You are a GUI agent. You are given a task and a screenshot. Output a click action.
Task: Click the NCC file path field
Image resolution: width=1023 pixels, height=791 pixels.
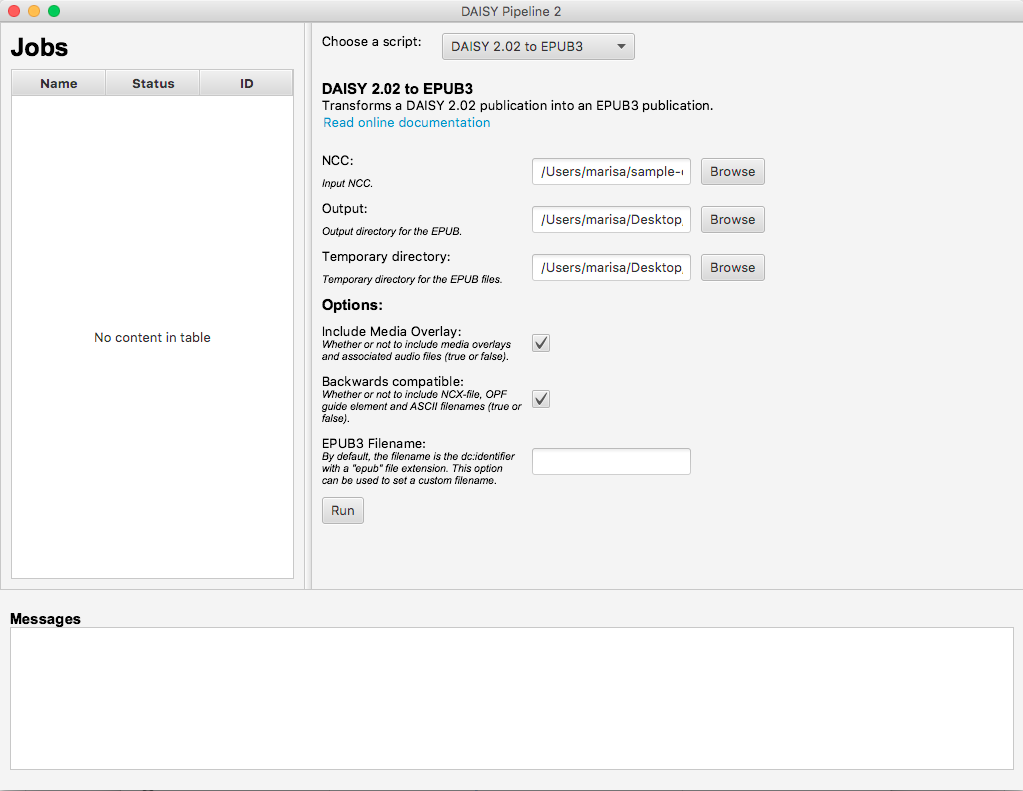pyautogui.click(x=611, y=172)
